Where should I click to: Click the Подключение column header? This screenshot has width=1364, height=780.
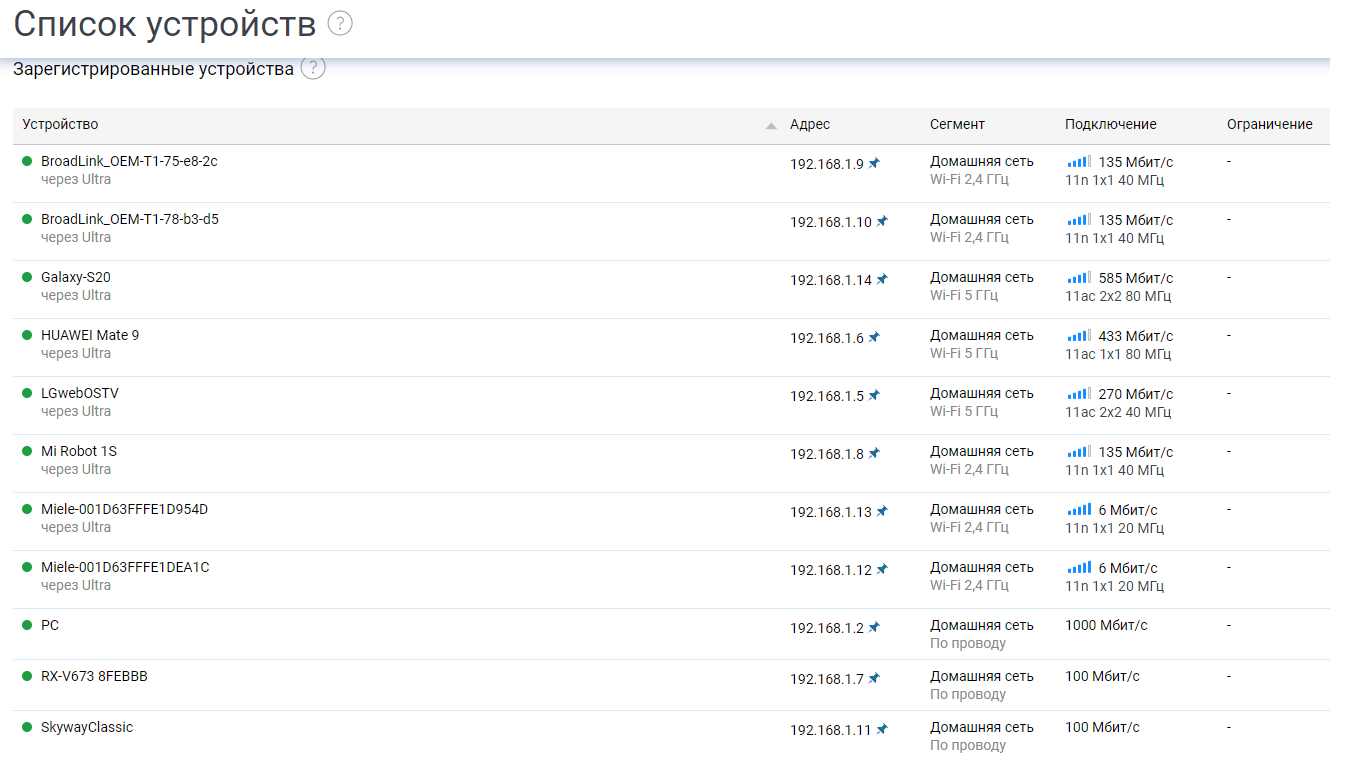pos(1110,124)
